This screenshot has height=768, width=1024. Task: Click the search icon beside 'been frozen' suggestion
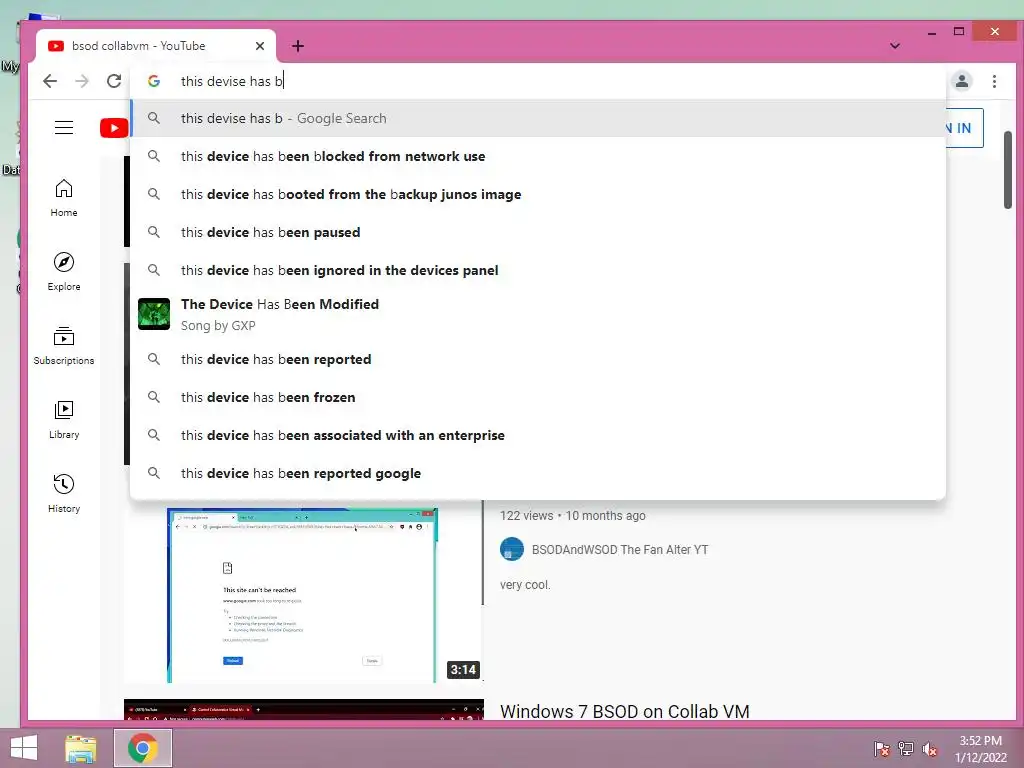[154, 397]
